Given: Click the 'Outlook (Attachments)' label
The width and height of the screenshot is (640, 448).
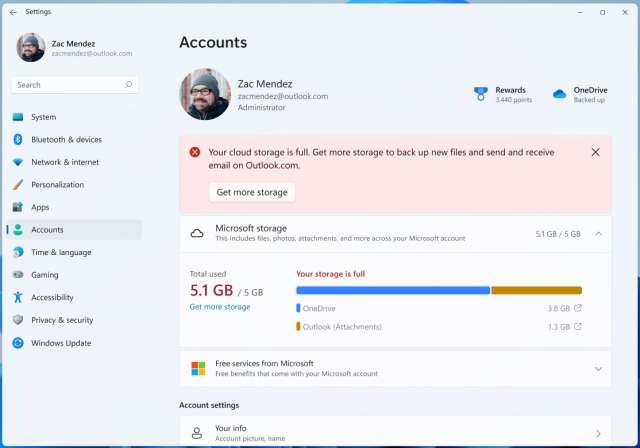Looking at the screenshot, I should (342, 327).
